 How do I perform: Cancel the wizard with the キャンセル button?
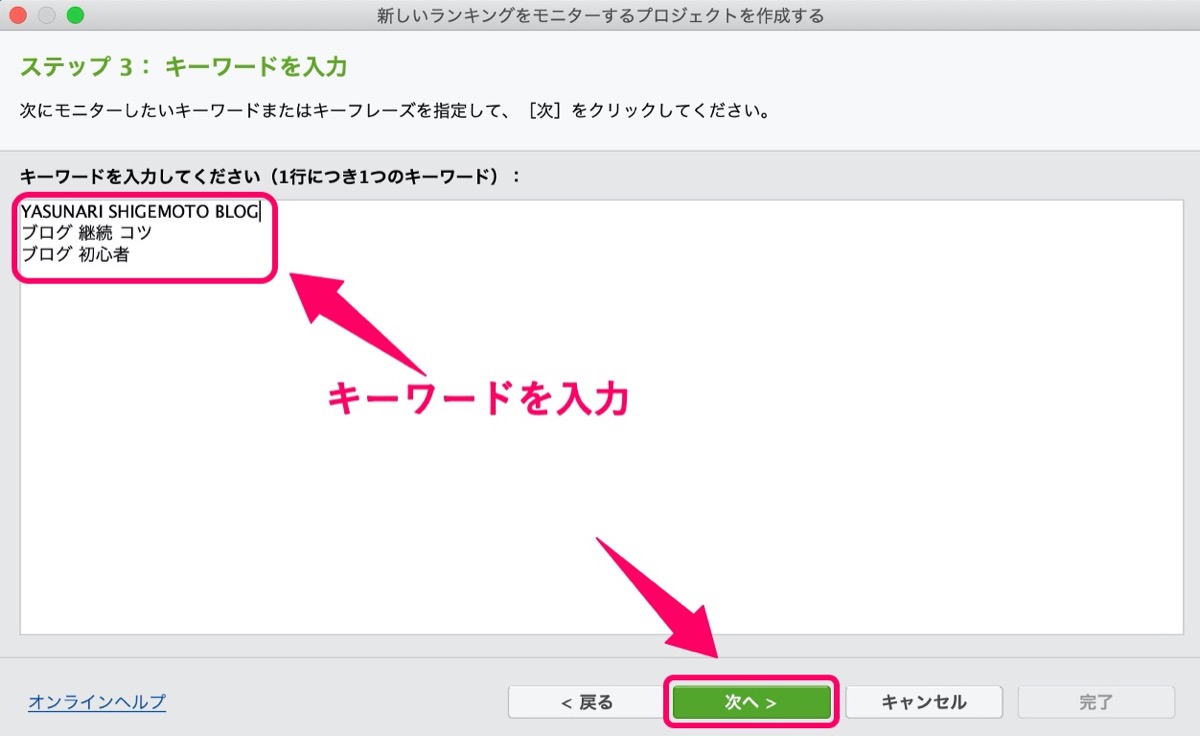click(923, 702)
